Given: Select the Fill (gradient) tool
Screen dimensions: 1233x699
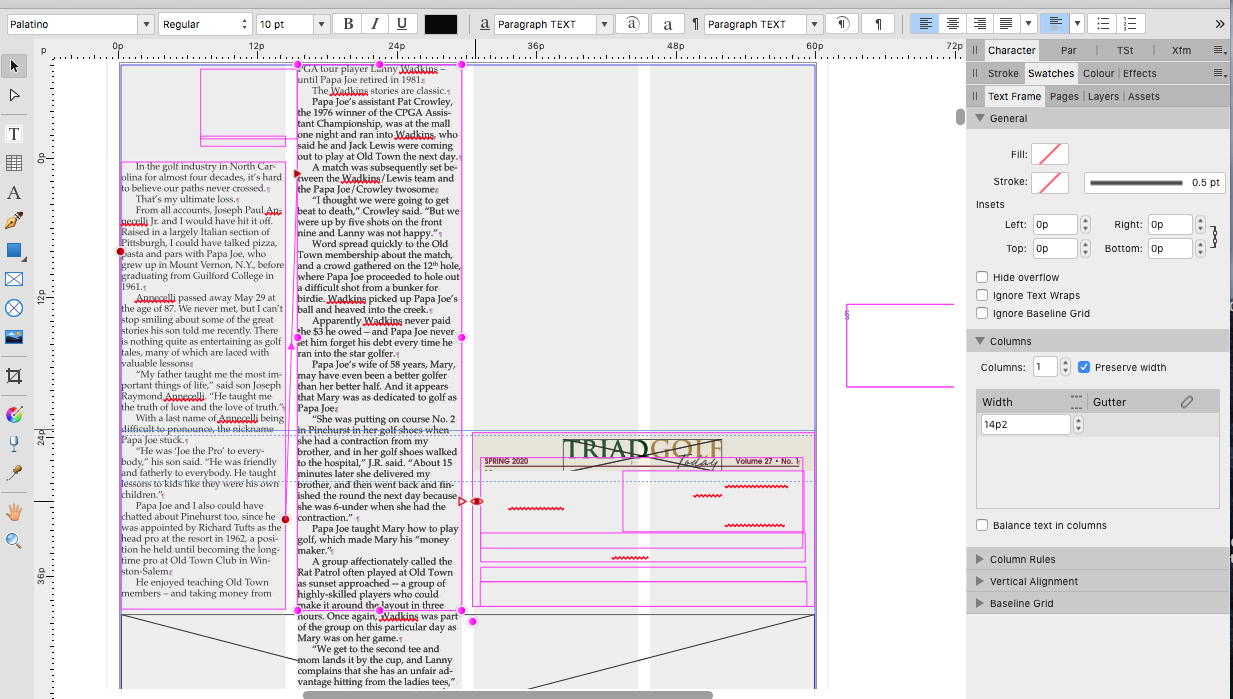Looking at the screenshot, I should (14, 414).
